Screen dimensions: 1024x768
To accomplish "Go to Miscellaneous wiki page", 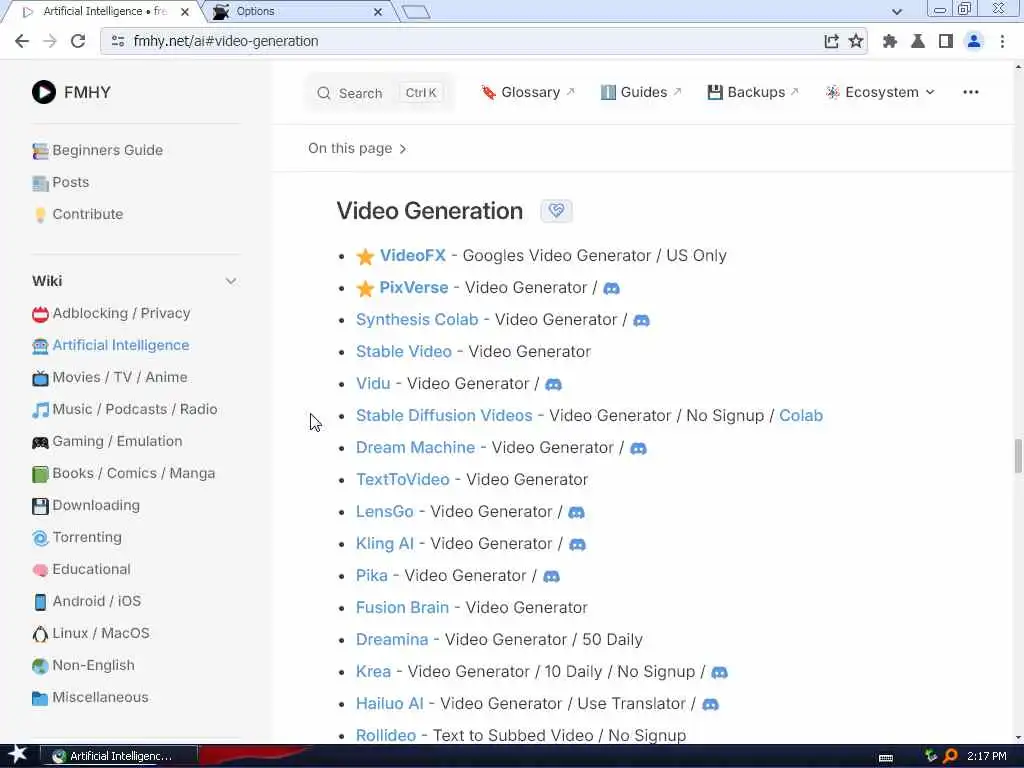I will click(x=90, y=697).
